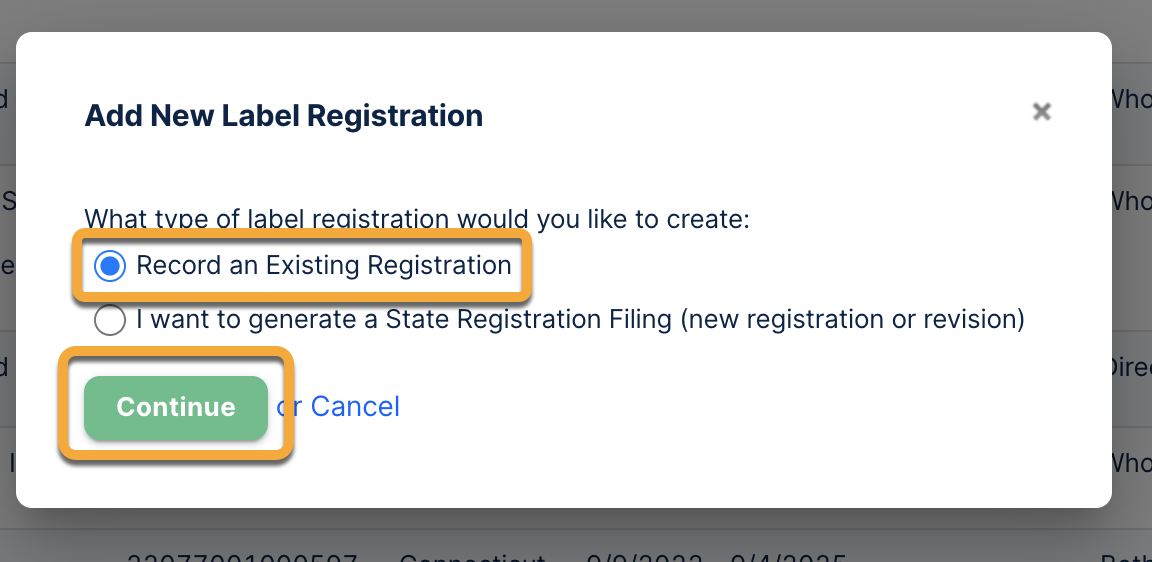The height and width of the screenshot is (562, 1152).
Task: Close the Add New Label Registration dialog
Action: (x=1041, y=112)
